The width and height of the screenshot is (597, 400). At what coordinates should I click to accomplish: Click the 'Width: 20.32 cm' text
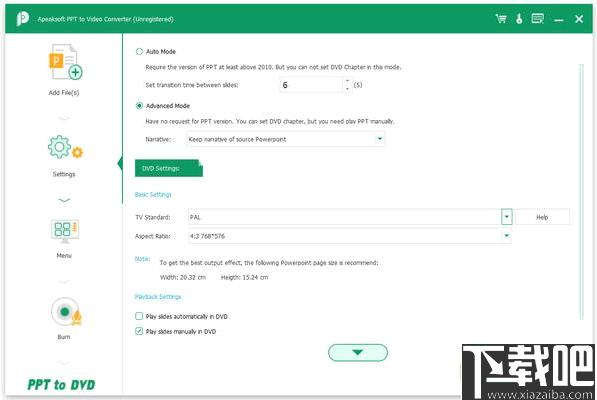[x=183, y=277]
